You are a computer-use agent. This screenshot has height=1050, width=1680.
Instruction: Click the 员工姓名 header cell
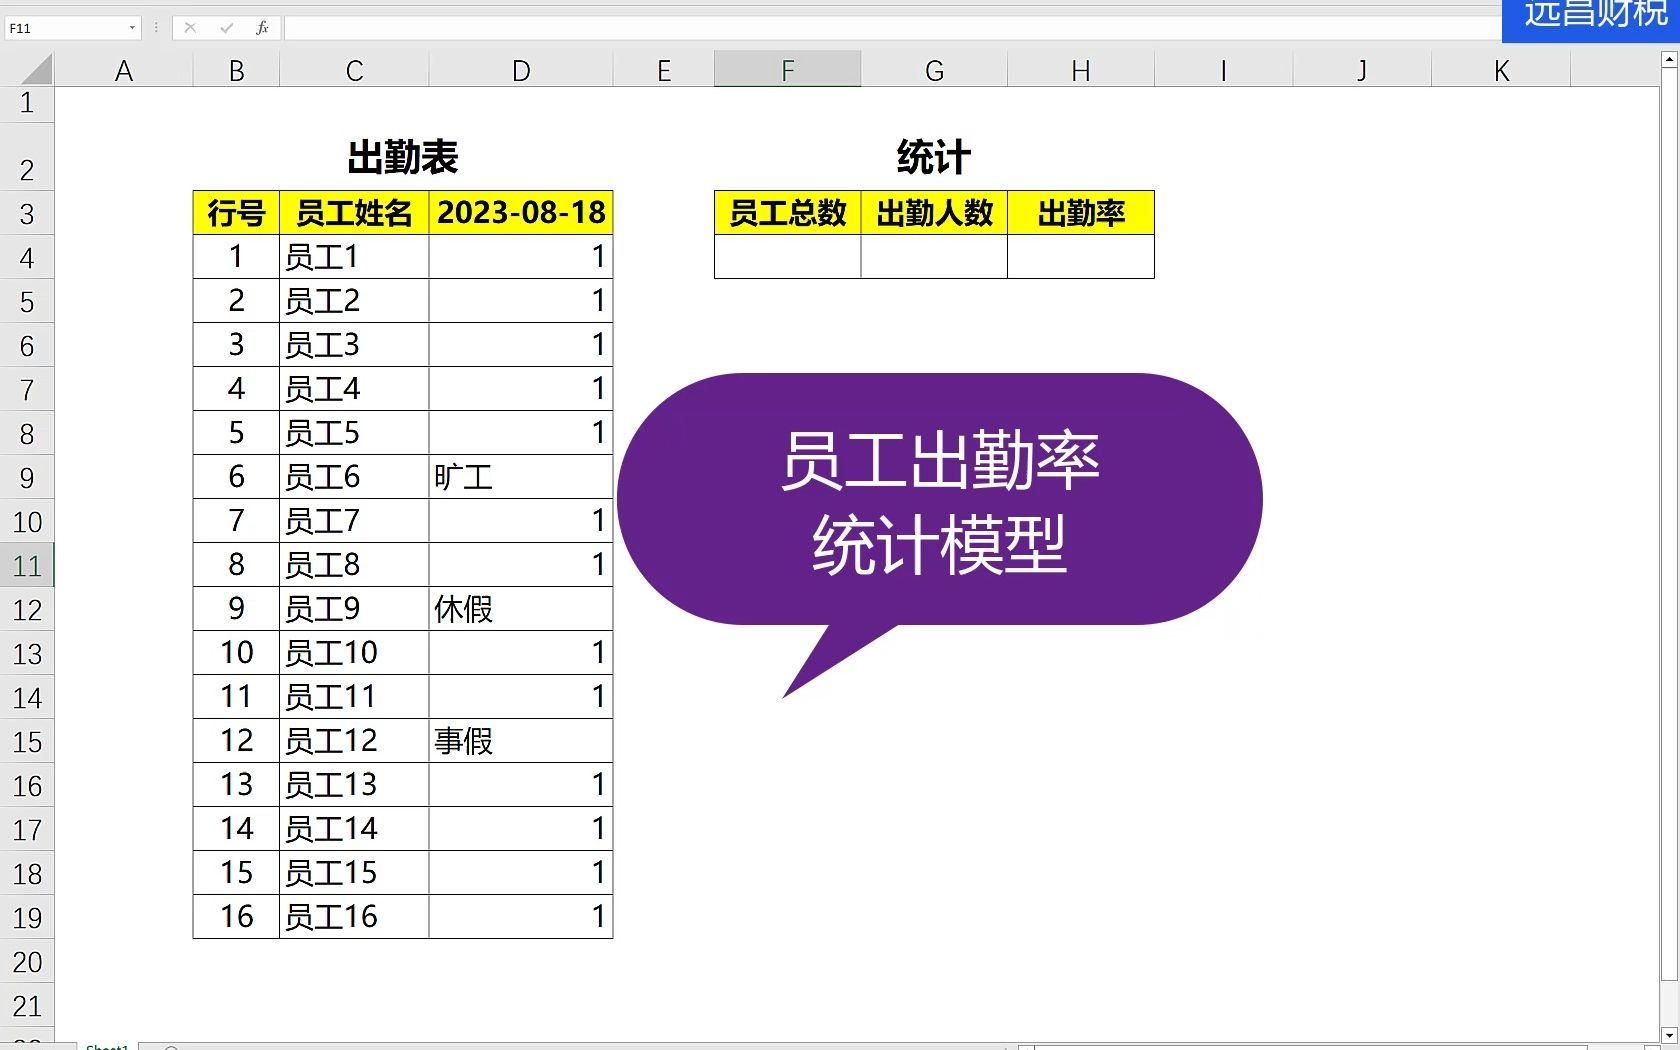click(354, 213)
